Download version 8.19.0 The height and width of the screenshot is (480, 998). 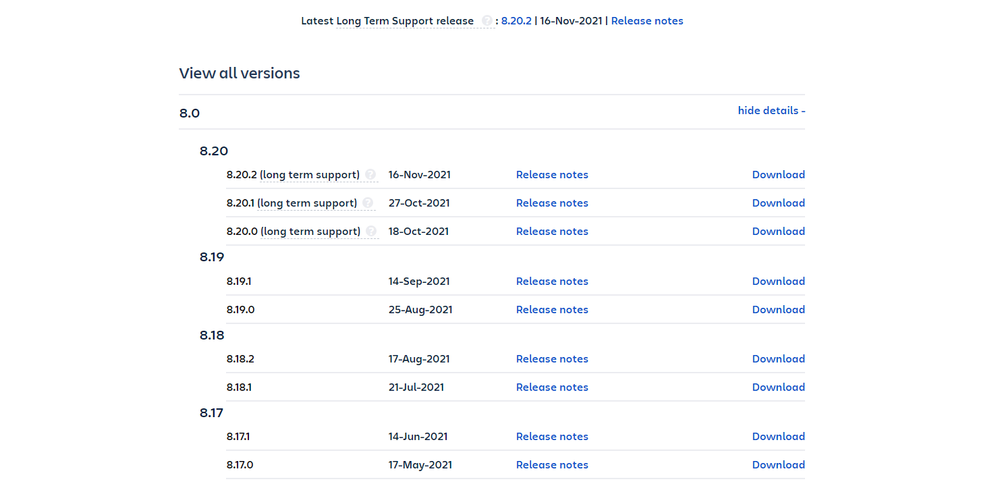pos(778,309)
